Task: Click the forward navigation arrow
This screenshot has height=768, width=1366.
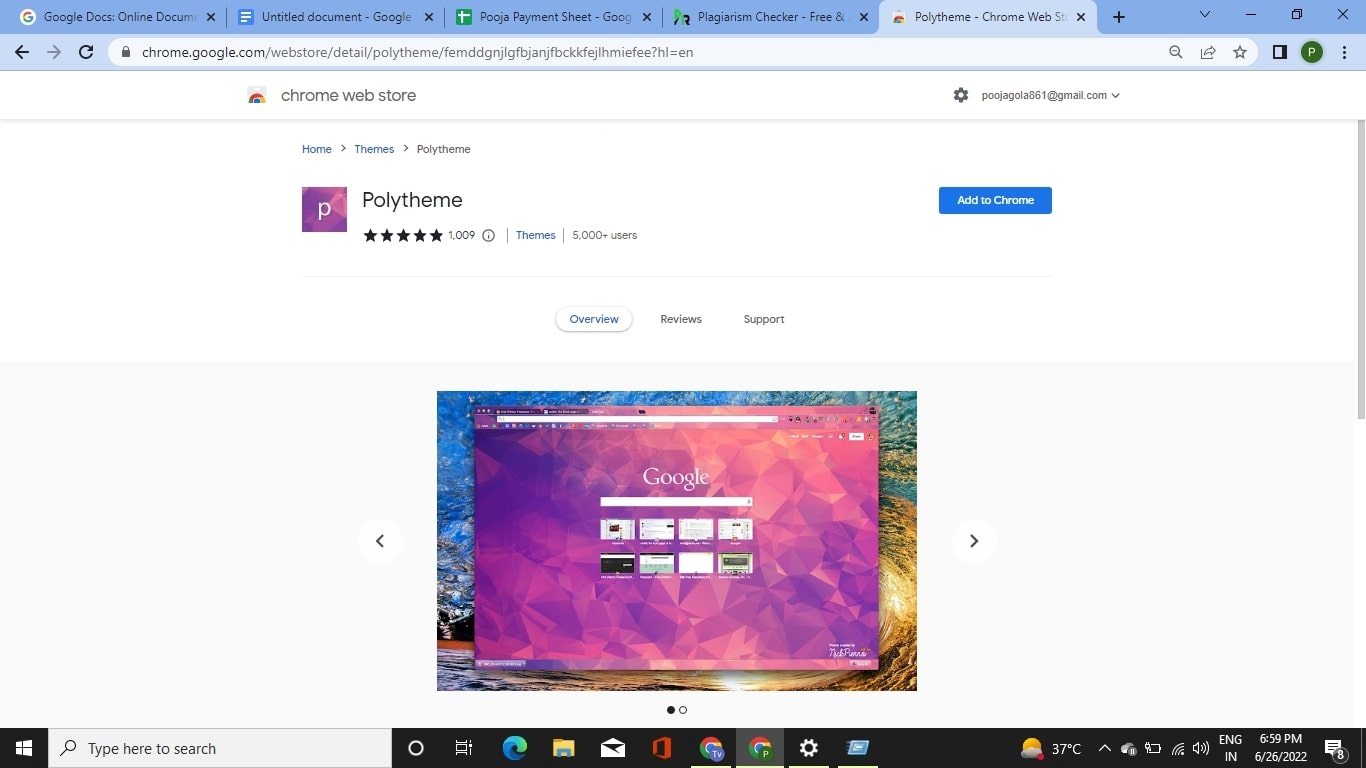Action: point(54,52)
